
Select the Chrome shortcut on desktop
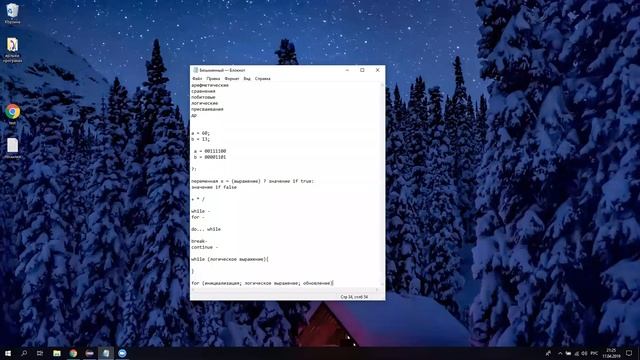12,113
